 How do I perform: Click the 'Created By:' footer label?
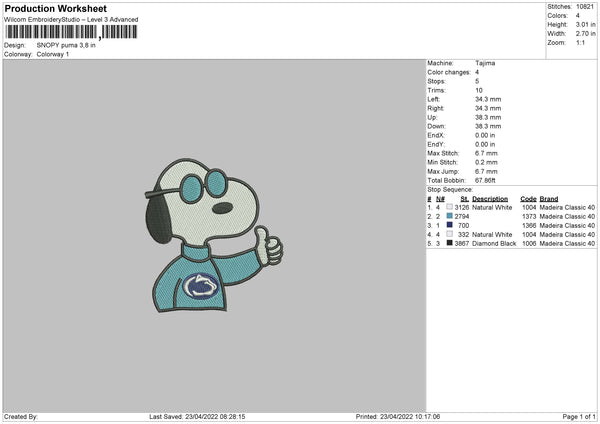(21, 417)
